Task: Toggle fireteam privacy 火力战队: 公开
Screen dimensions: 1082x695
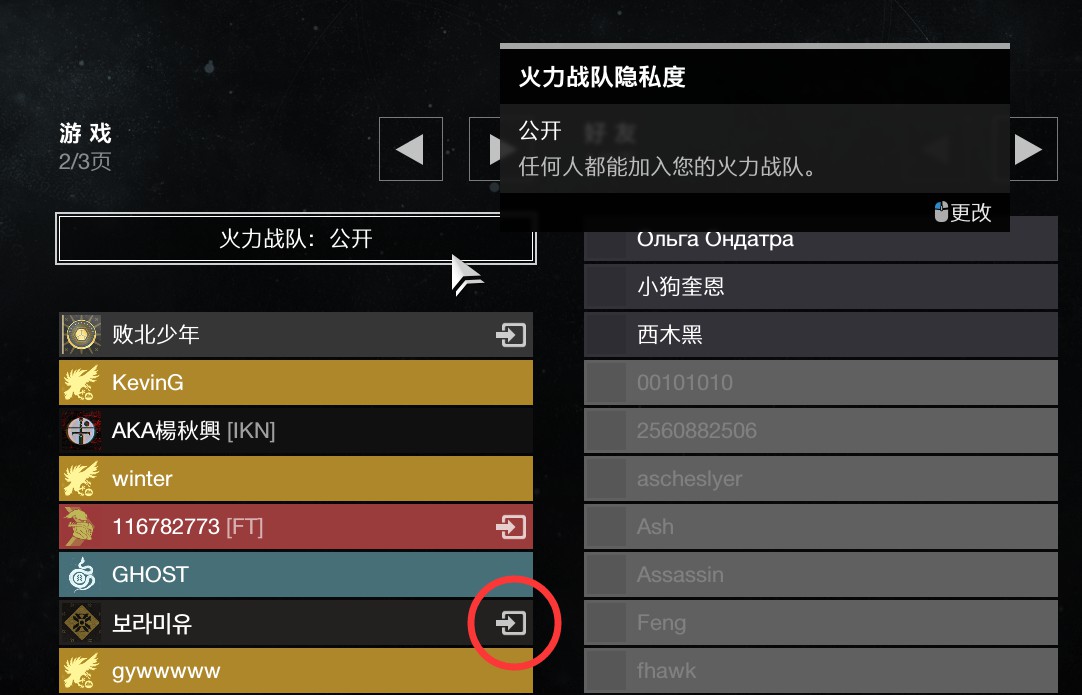Action: coord(295,239)
